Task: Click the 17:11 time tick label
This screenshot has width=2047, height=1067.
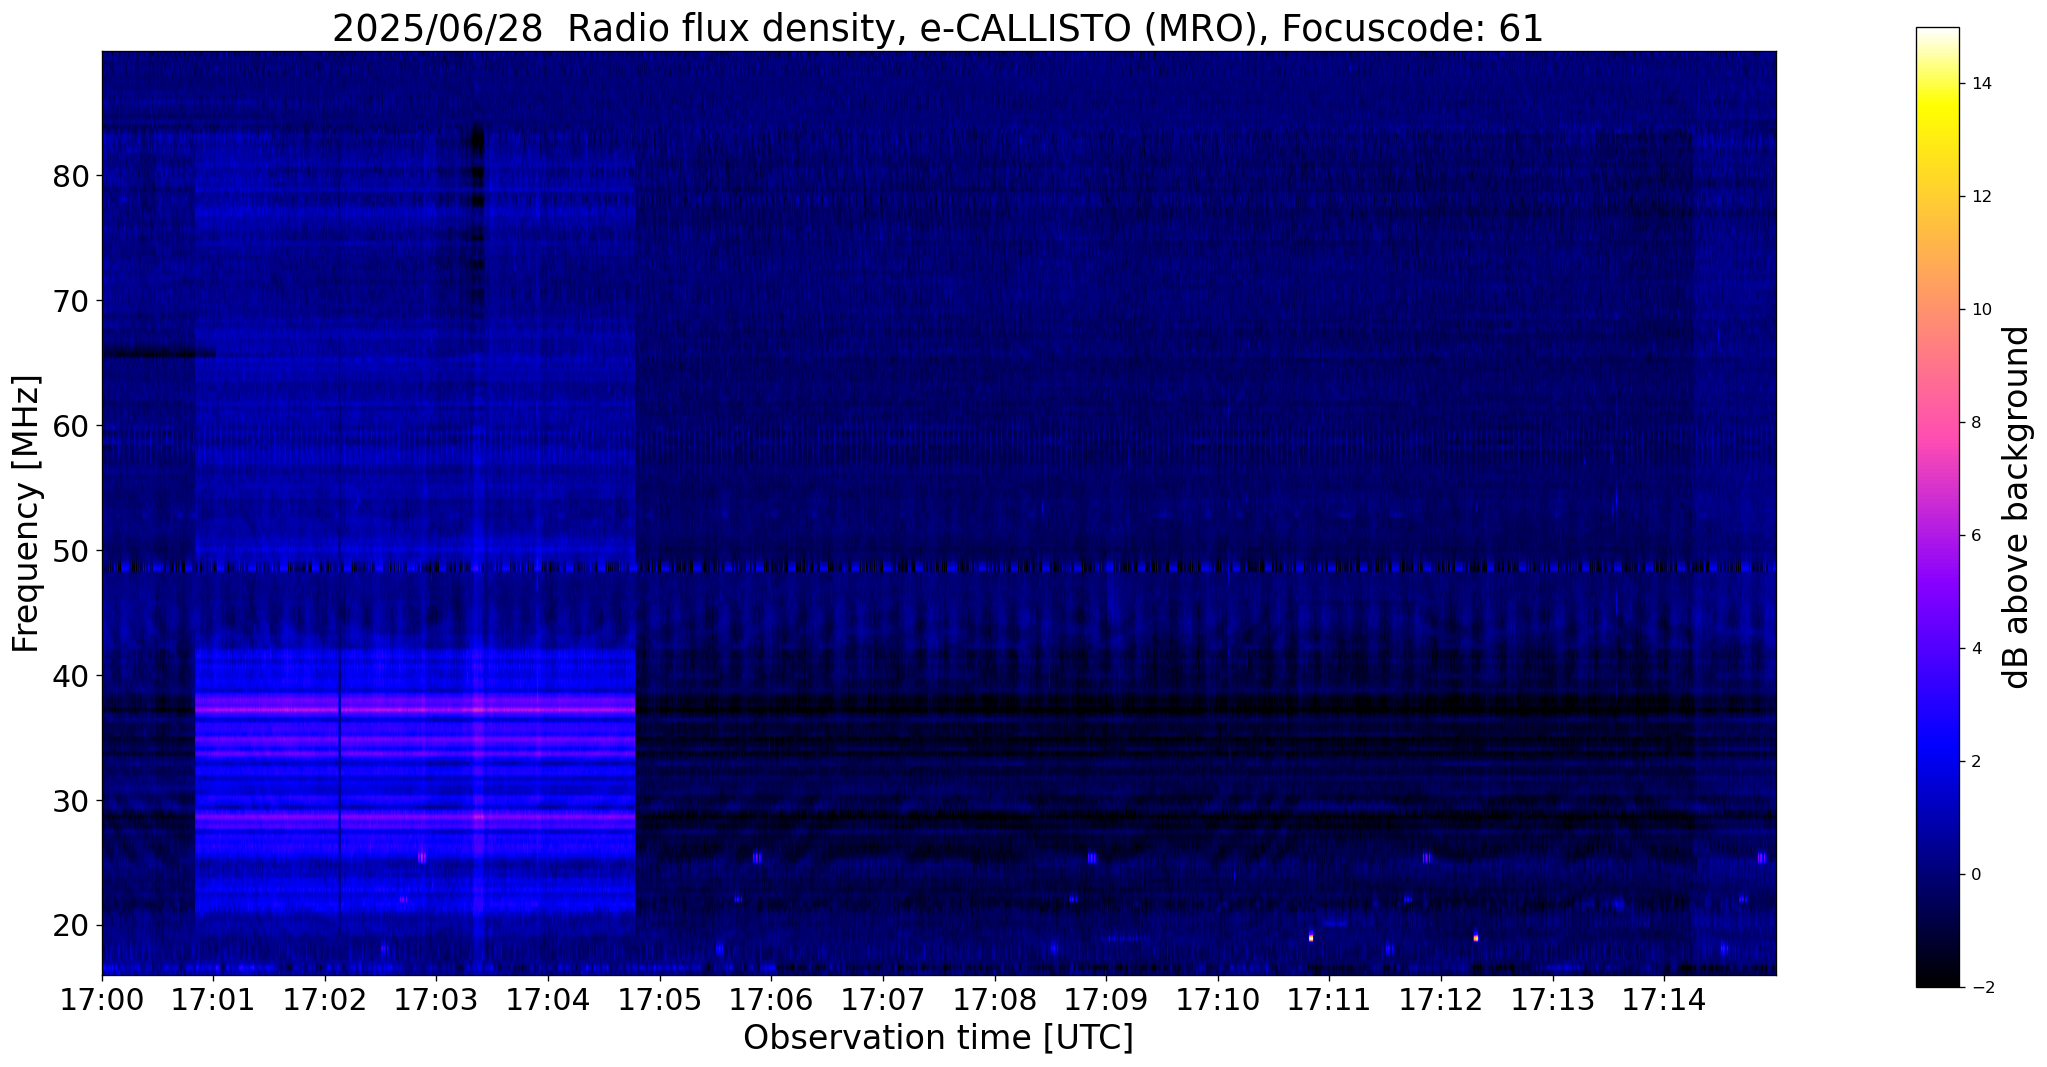Action: click(x=1330, y=1000)
